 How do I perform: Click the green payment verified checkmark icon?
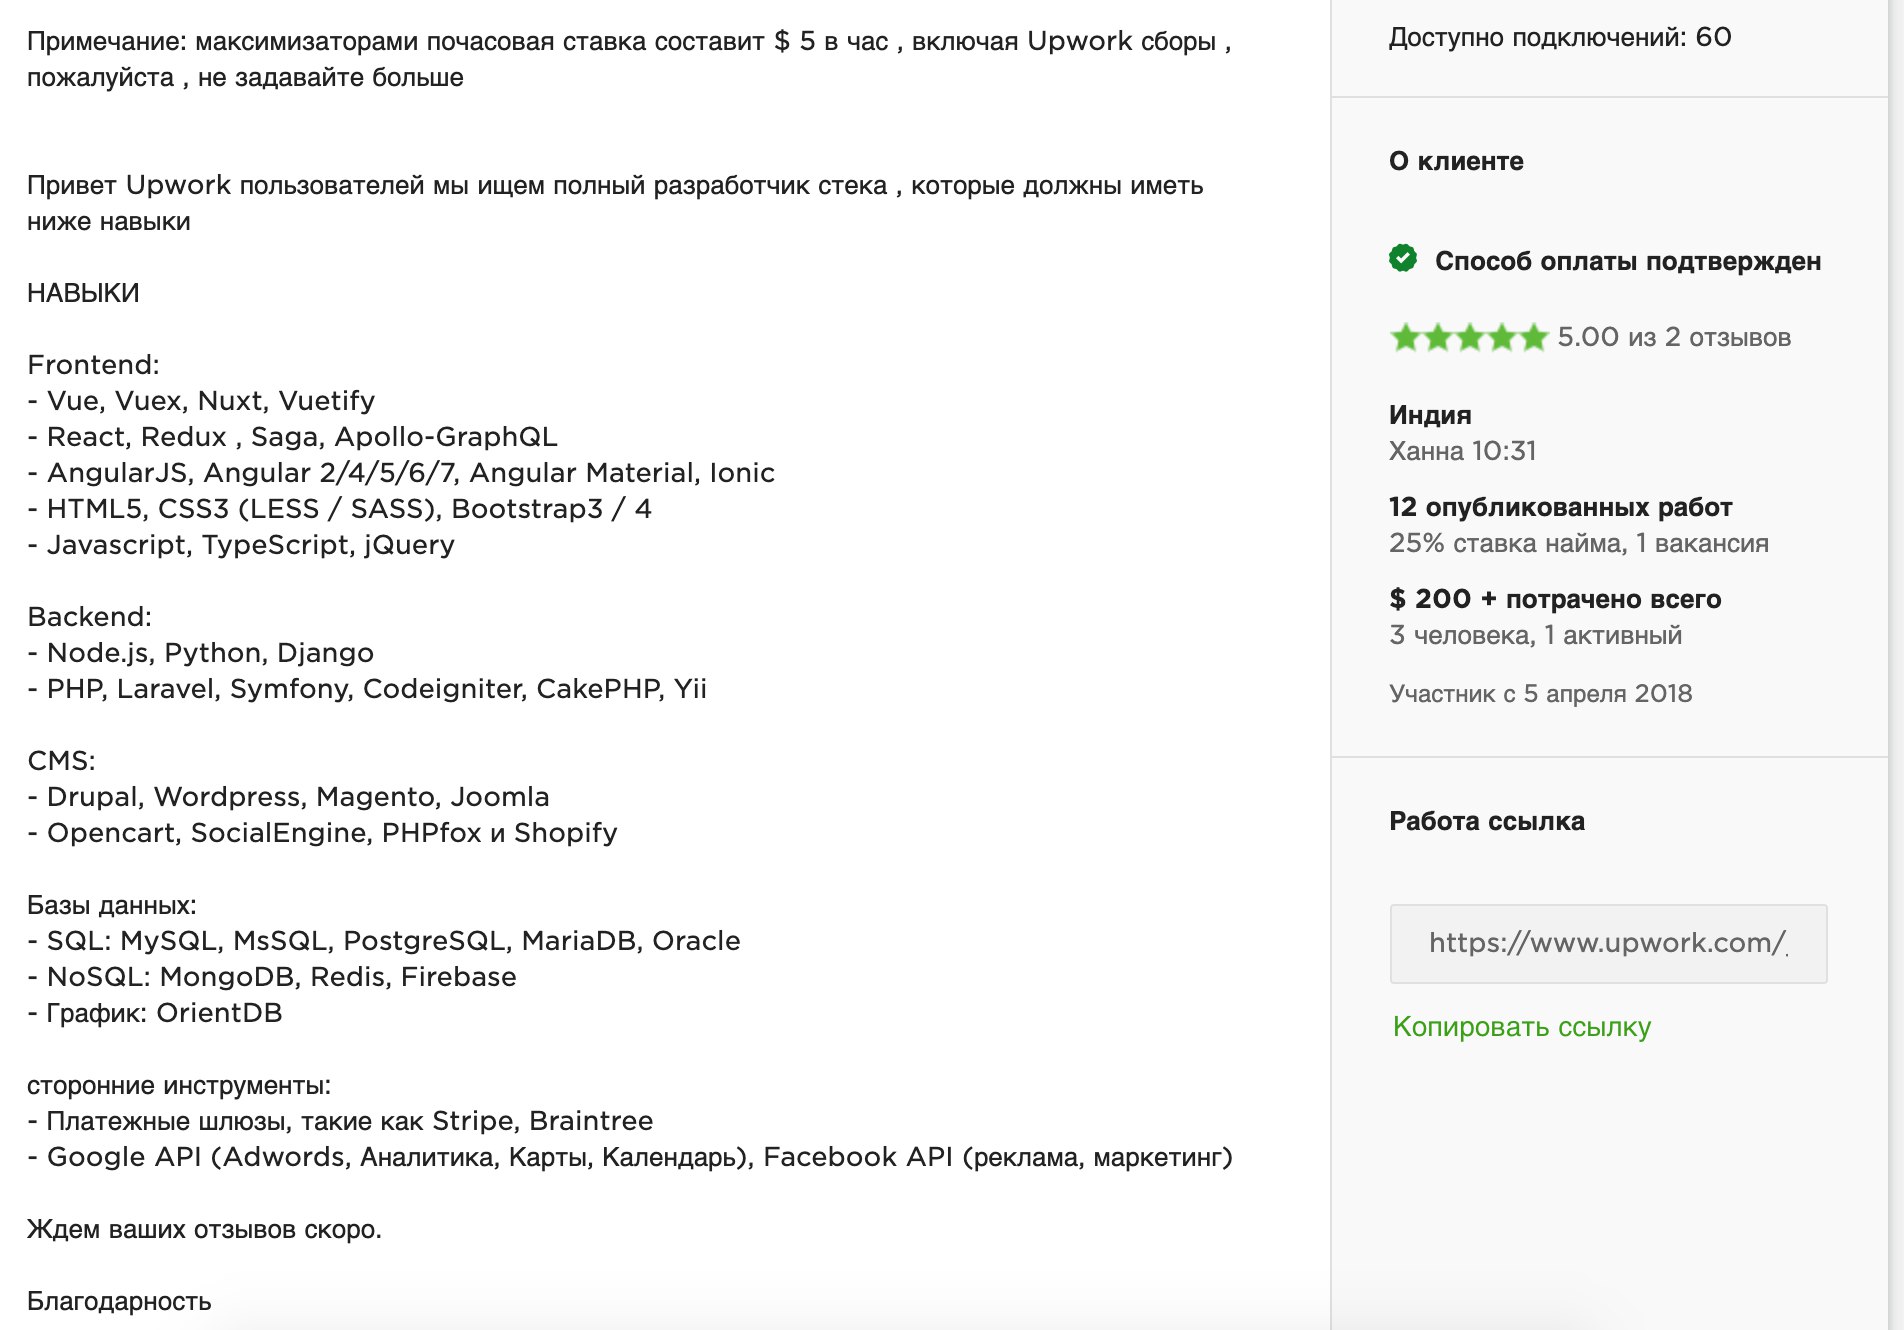coord(1403,258)
